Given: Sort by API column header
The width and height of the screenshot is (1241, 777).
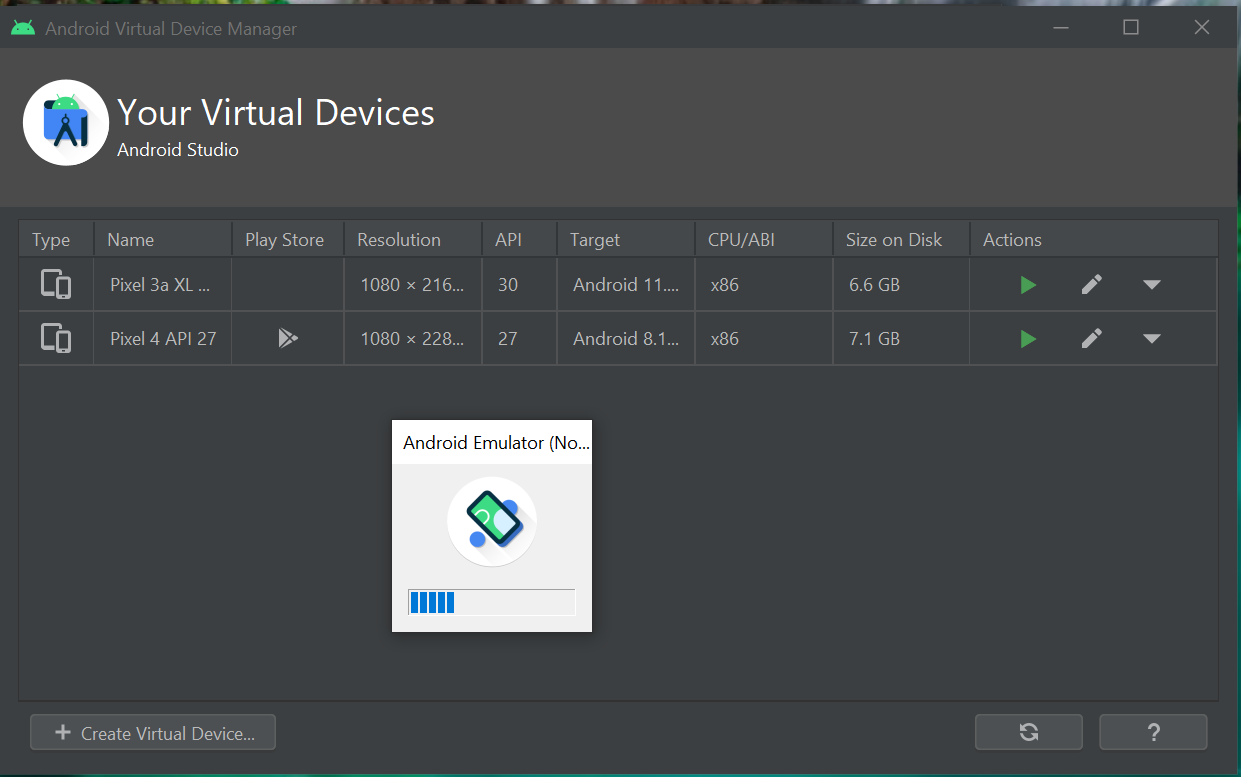Looking at the screenshot, I should pos(520,240).
